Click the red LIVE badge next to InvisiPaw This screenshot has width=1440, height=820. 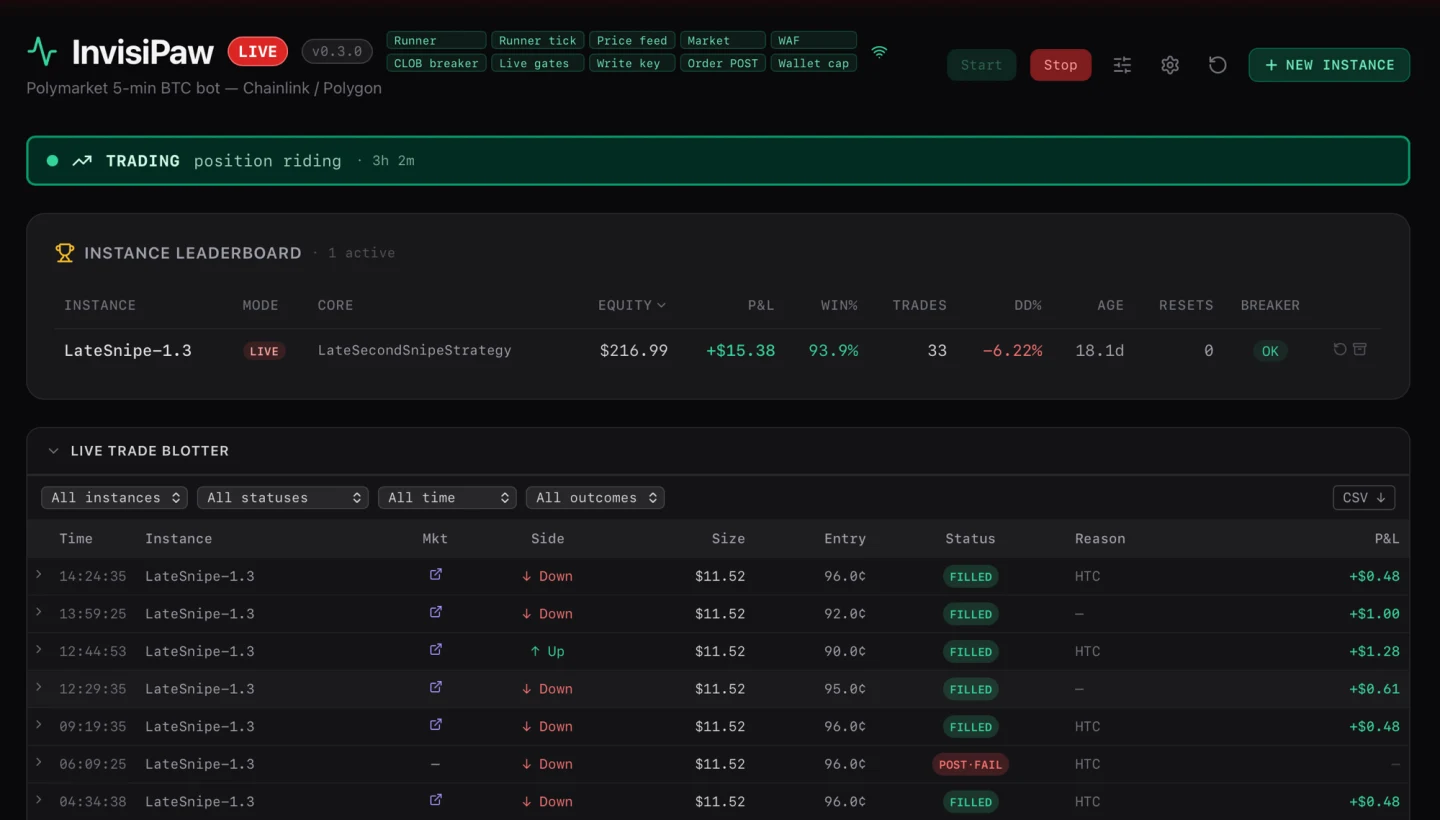click(258, 51)
